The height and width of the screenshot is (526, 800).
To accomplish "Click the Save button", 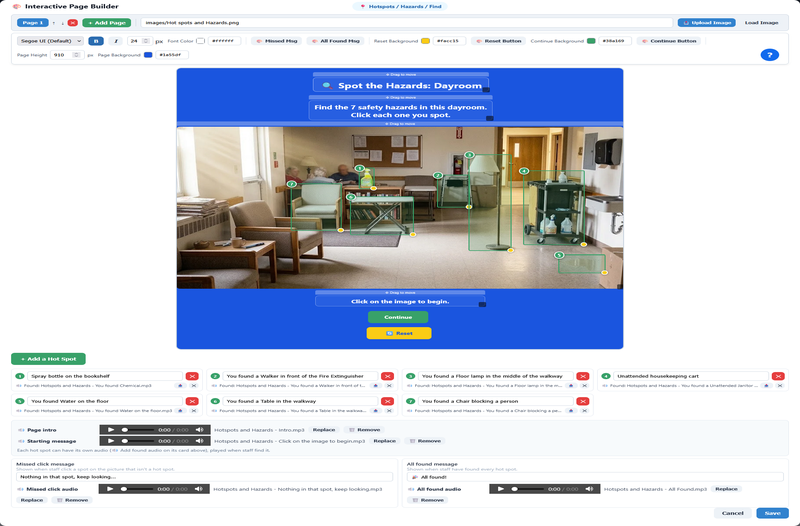I will [x=772, y=513].
